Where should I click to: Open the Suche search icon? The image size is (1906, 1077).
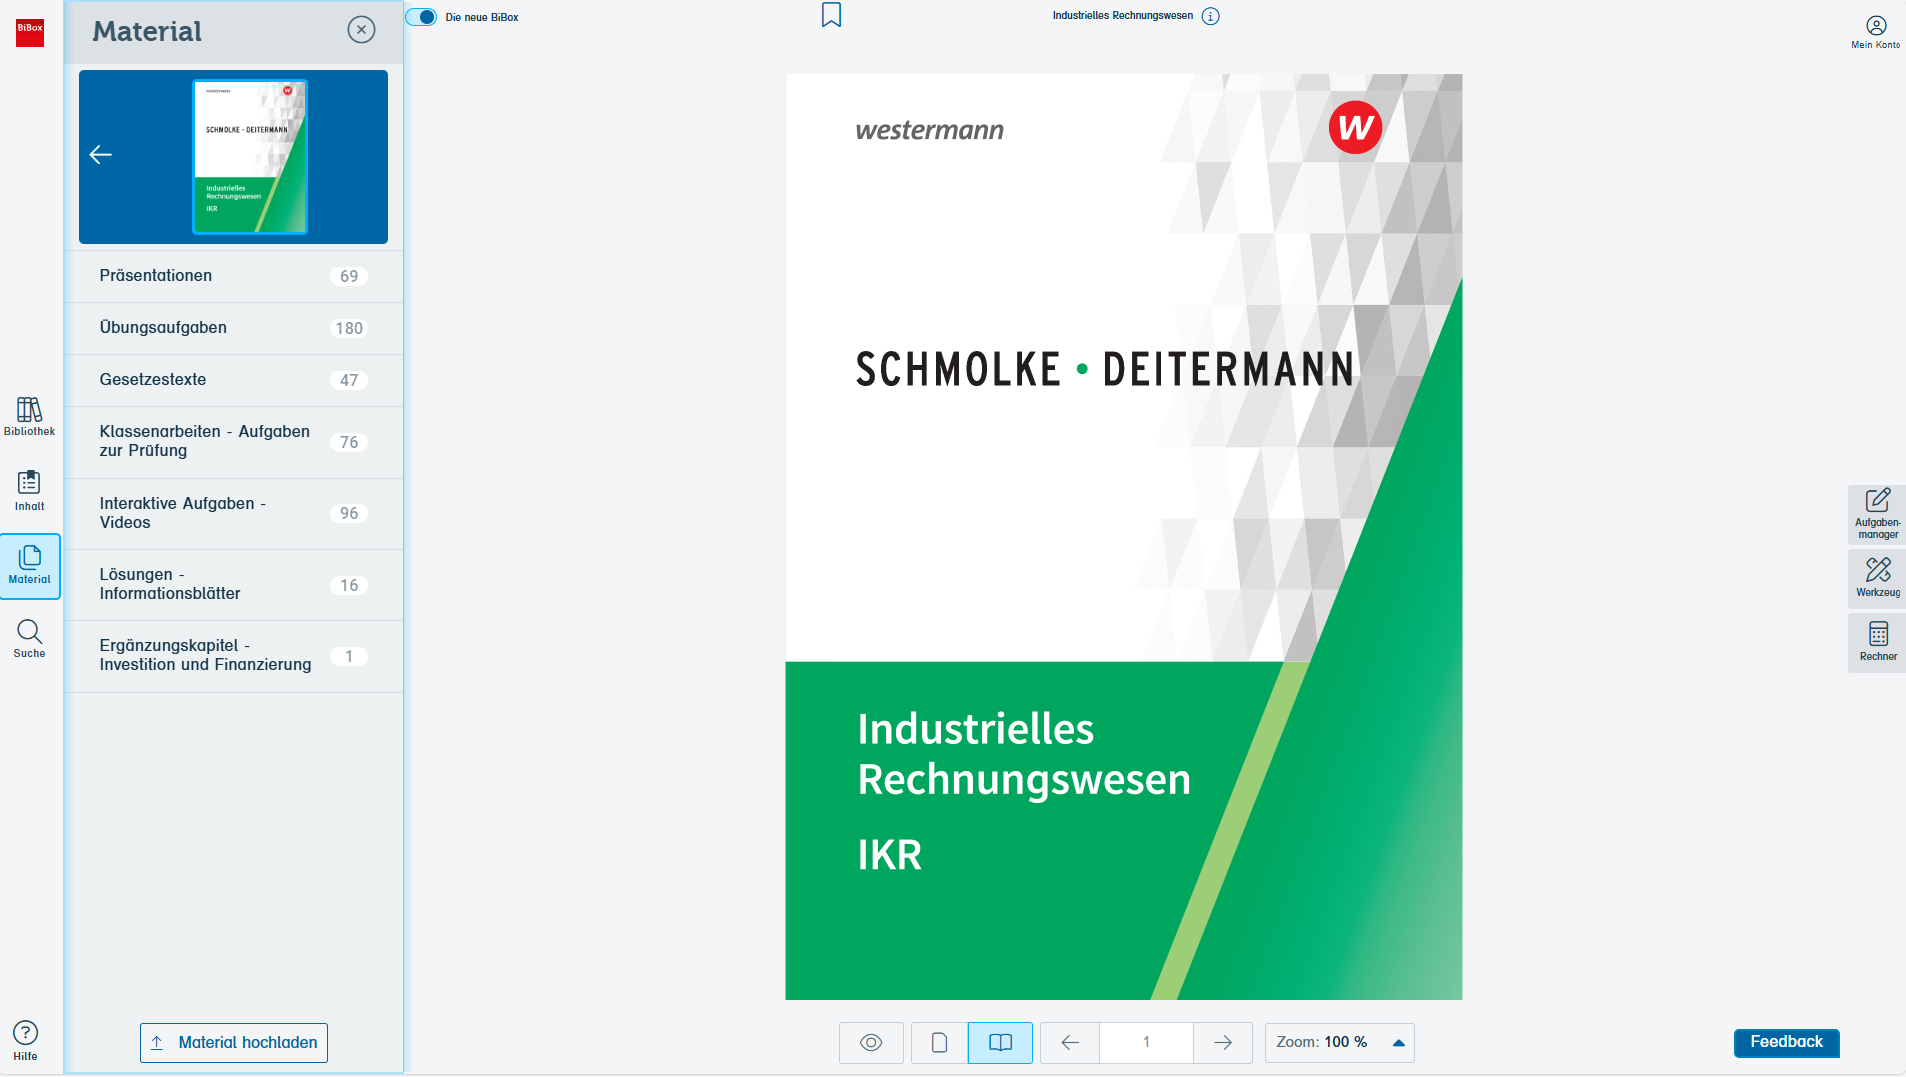pos(29,639)
